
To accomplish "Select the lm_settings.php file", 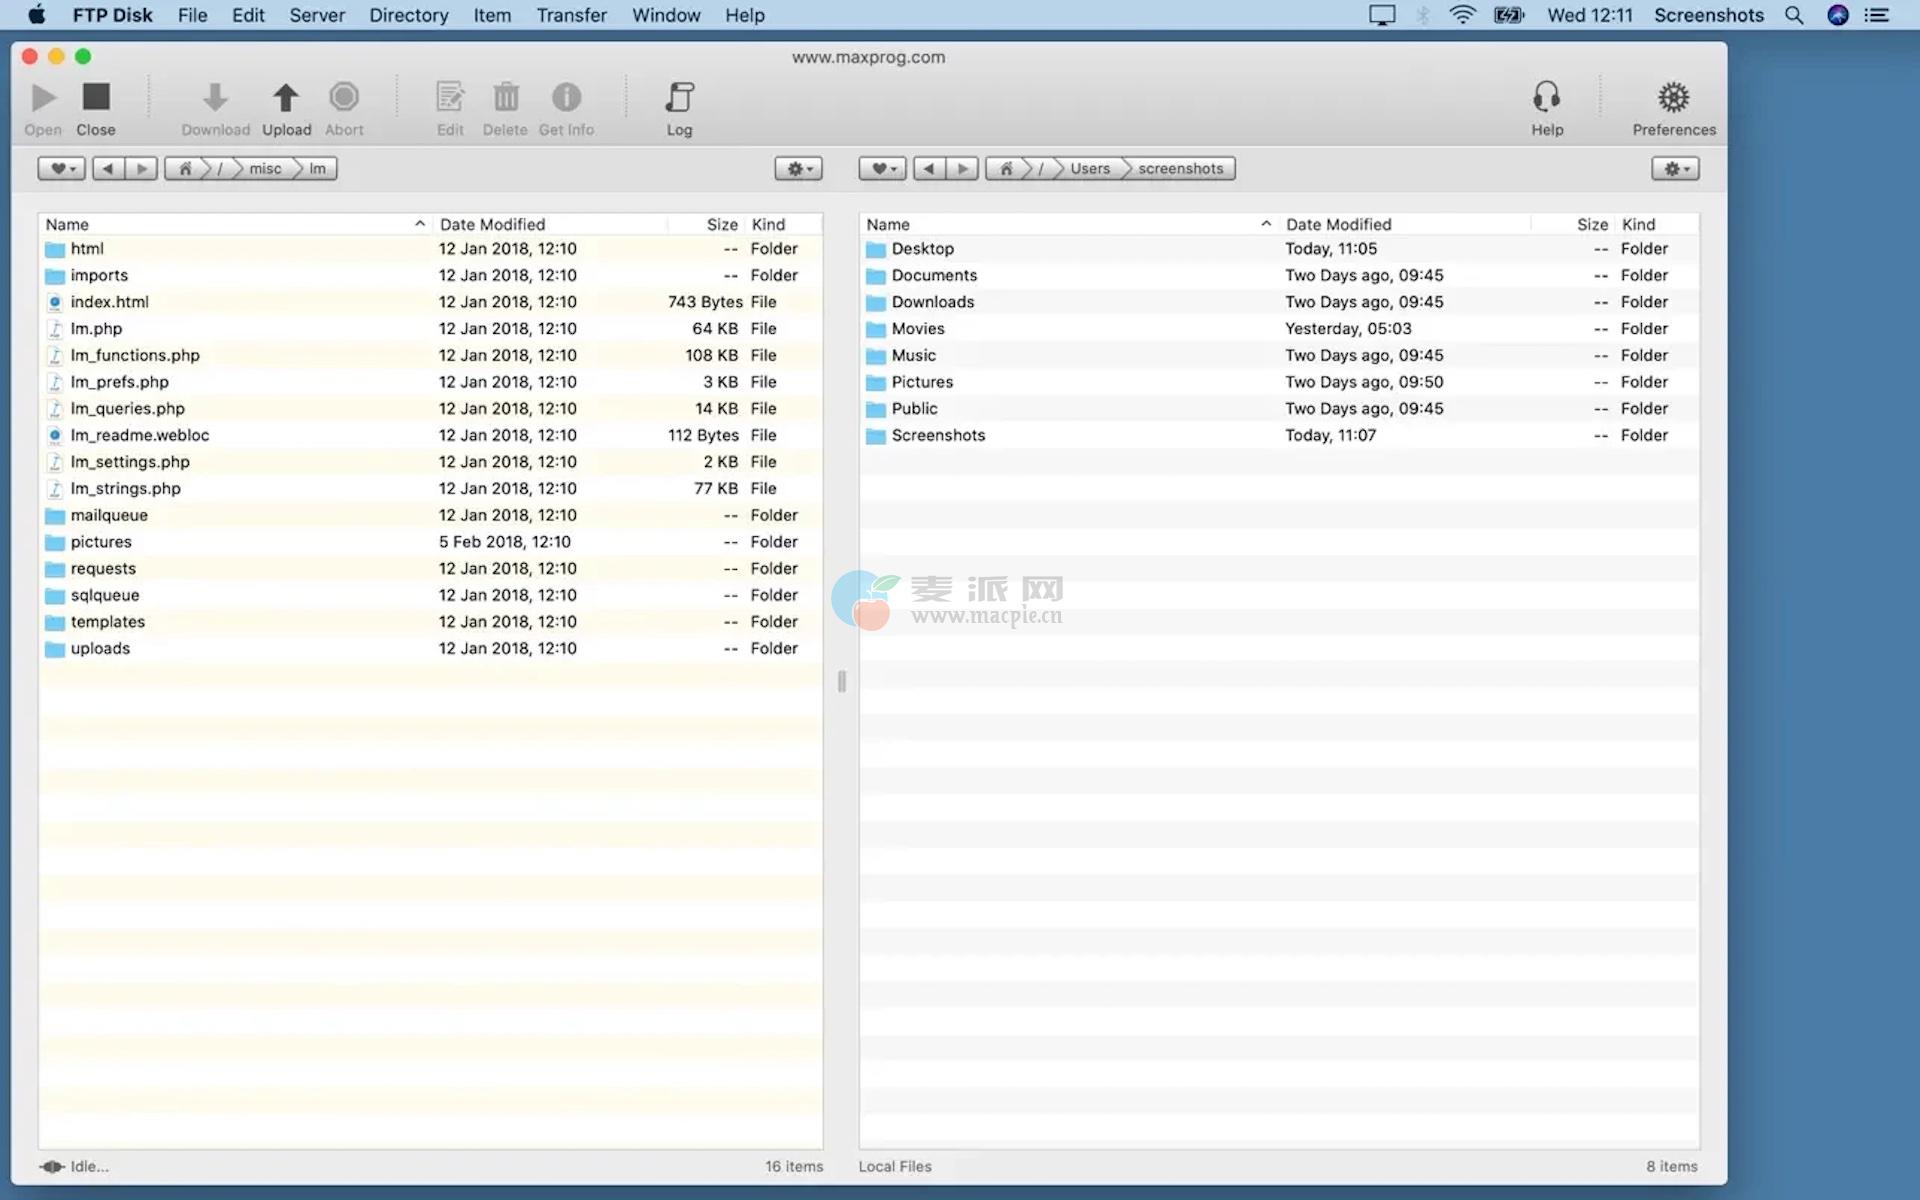I will pos(130,462).
